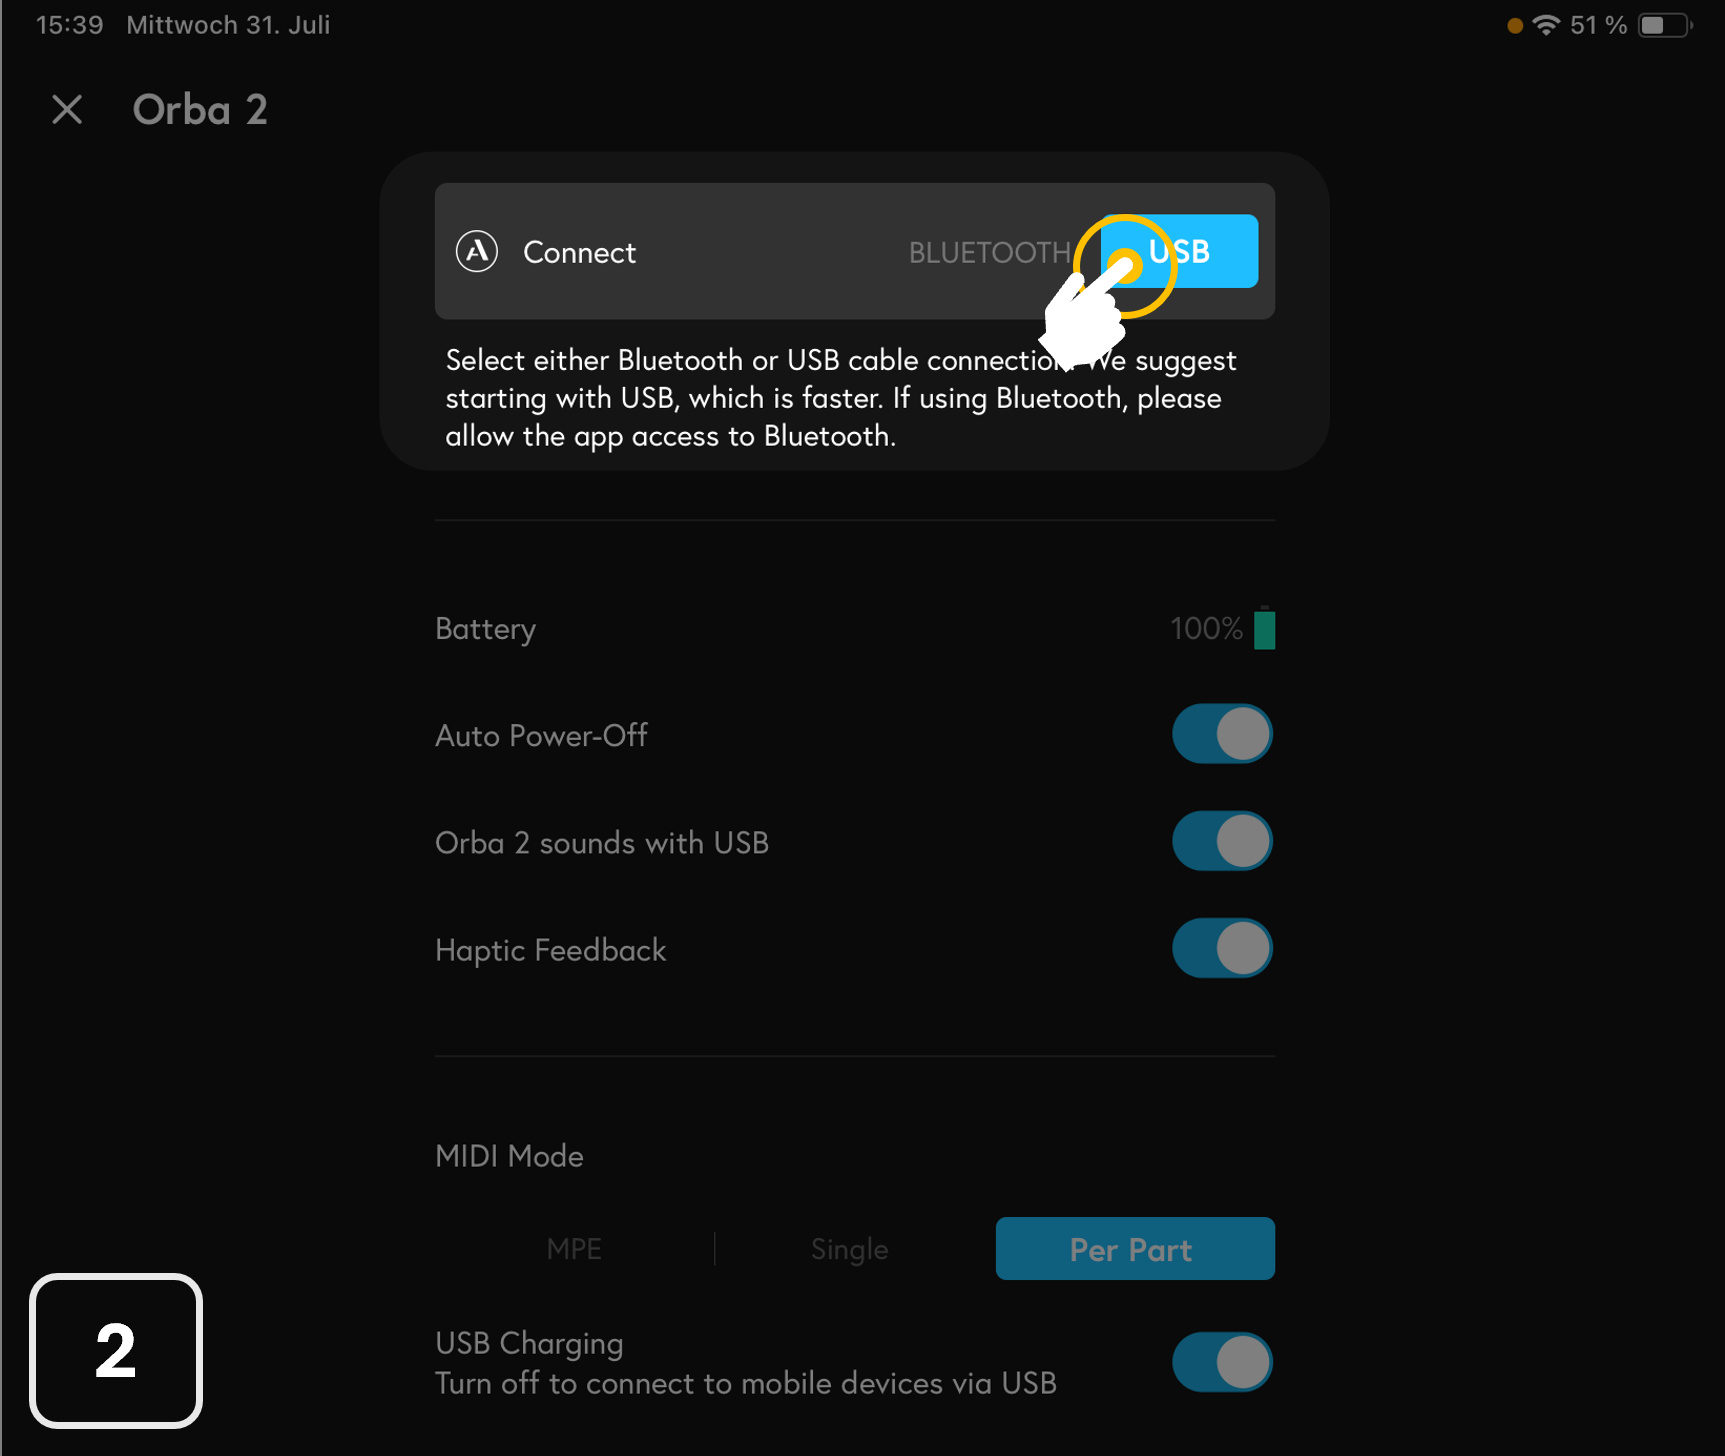1725x1456 pixels.
Task: Tap the Artiphon logo icon beside Connect
Action: coord(477,251)
